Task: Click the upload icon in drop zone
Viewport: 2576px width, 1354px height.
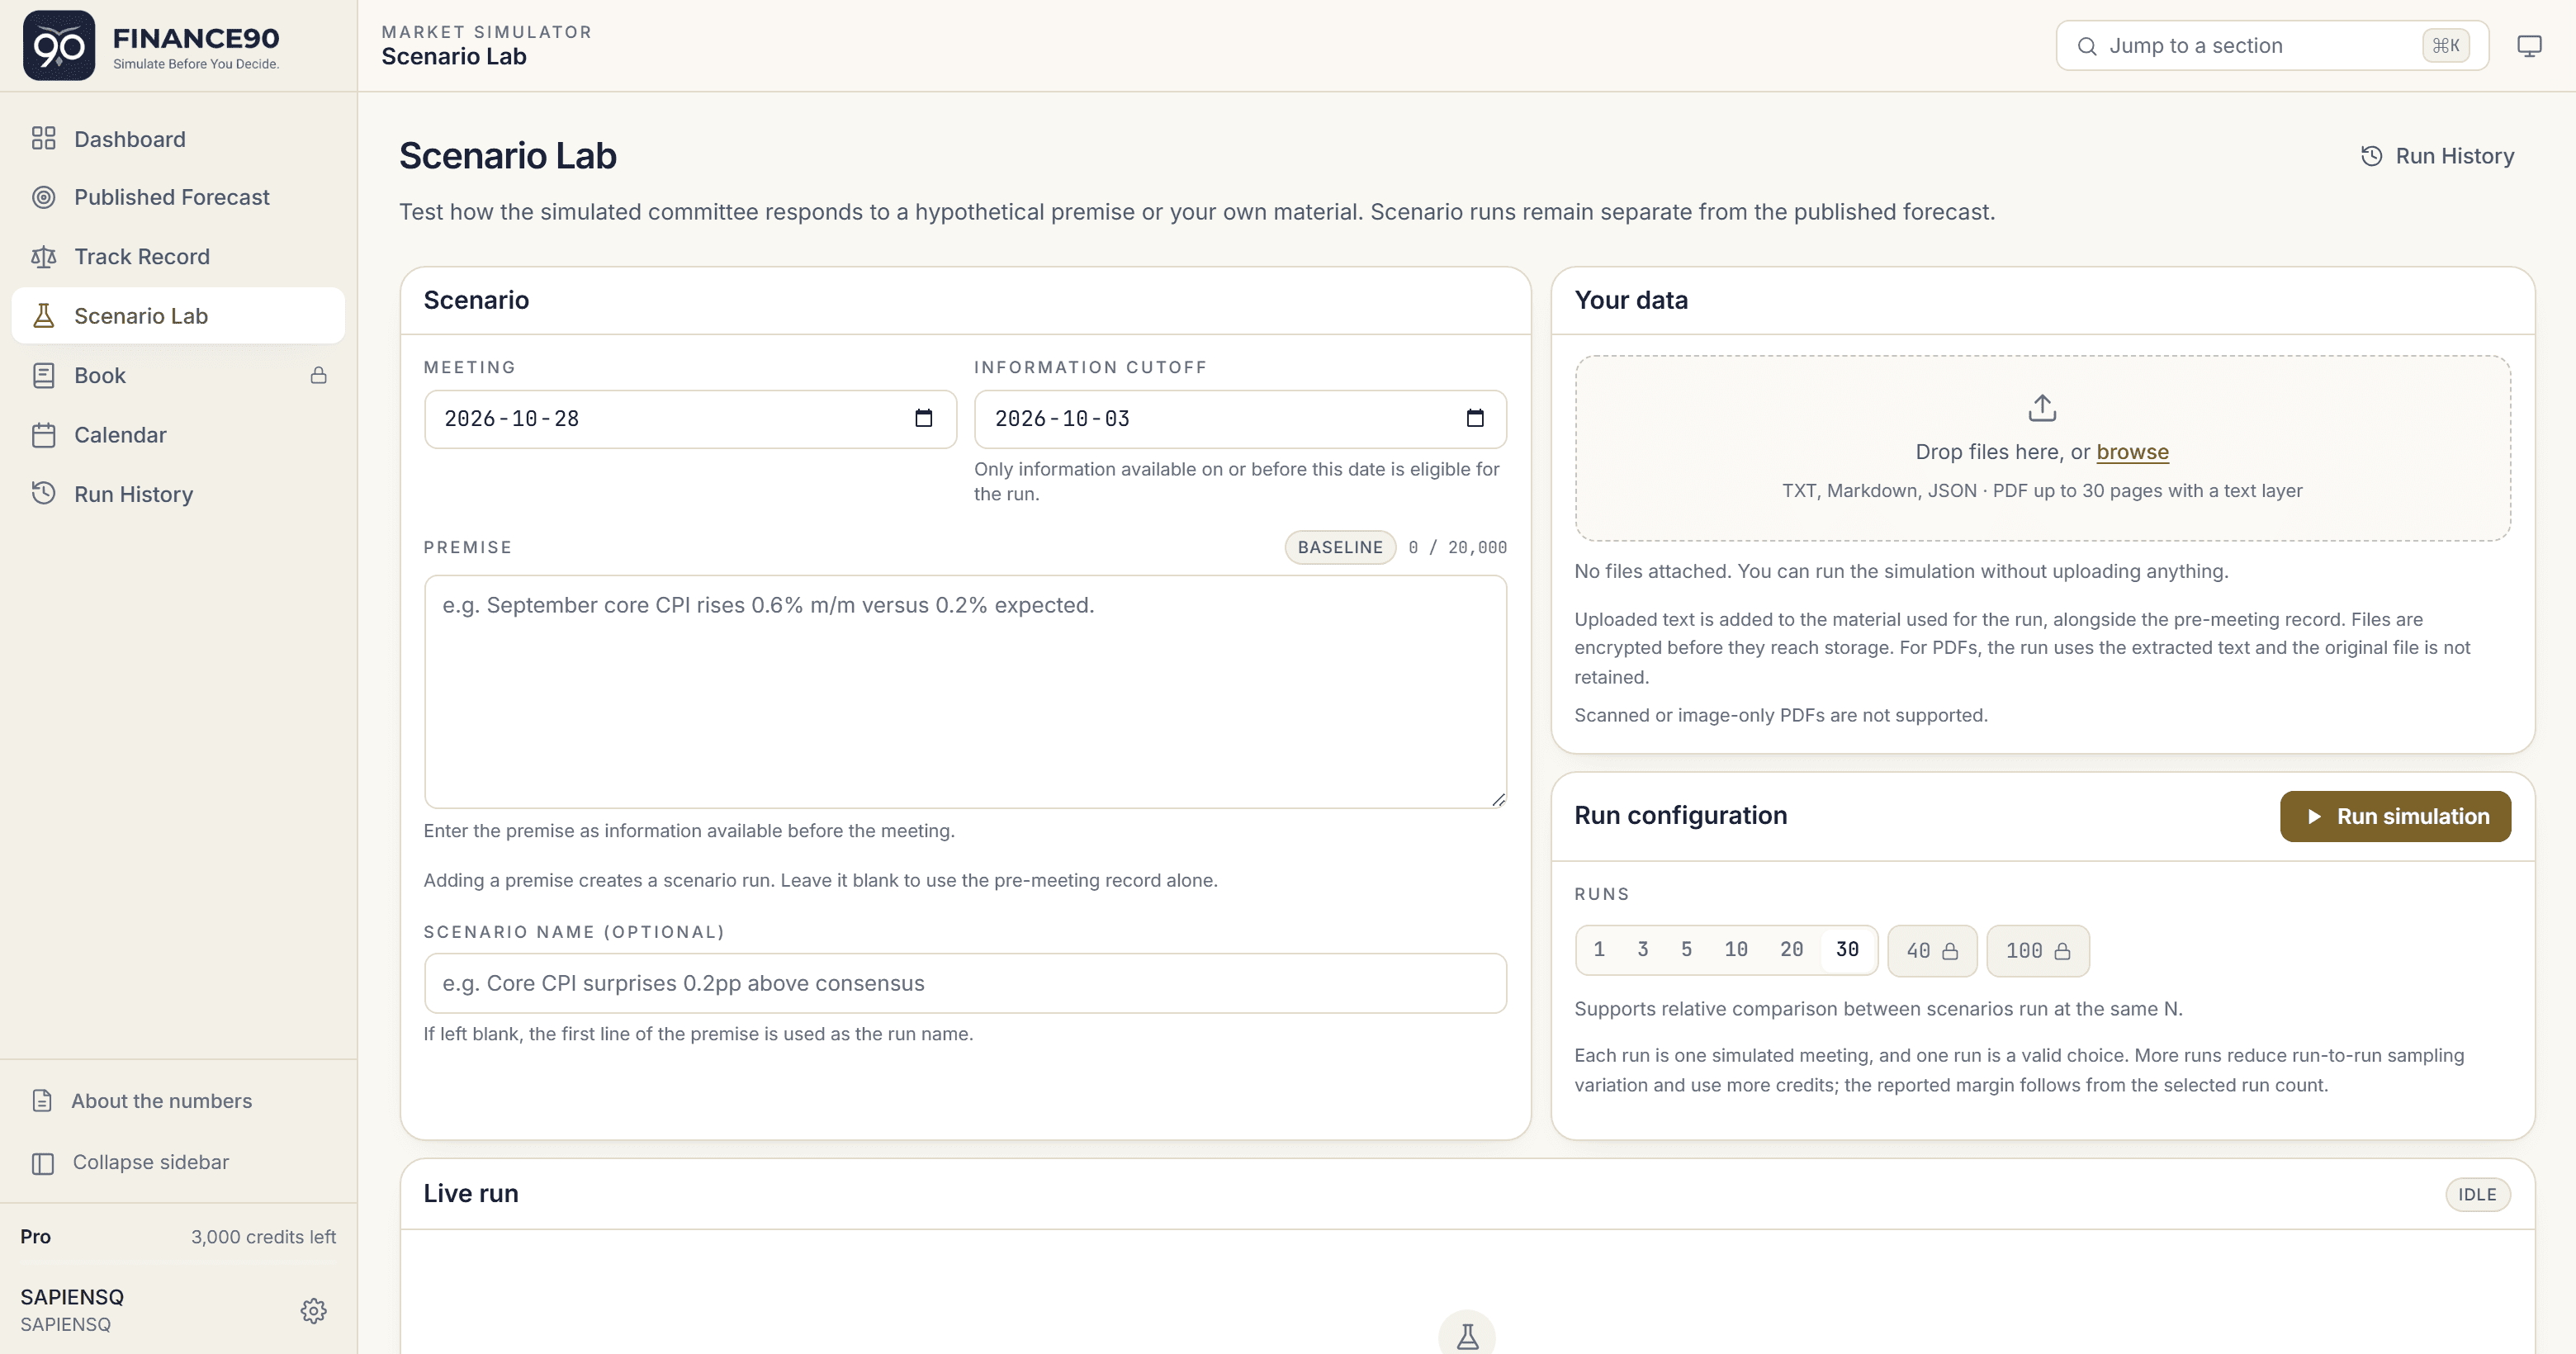Action: (x=2042, y=407)
